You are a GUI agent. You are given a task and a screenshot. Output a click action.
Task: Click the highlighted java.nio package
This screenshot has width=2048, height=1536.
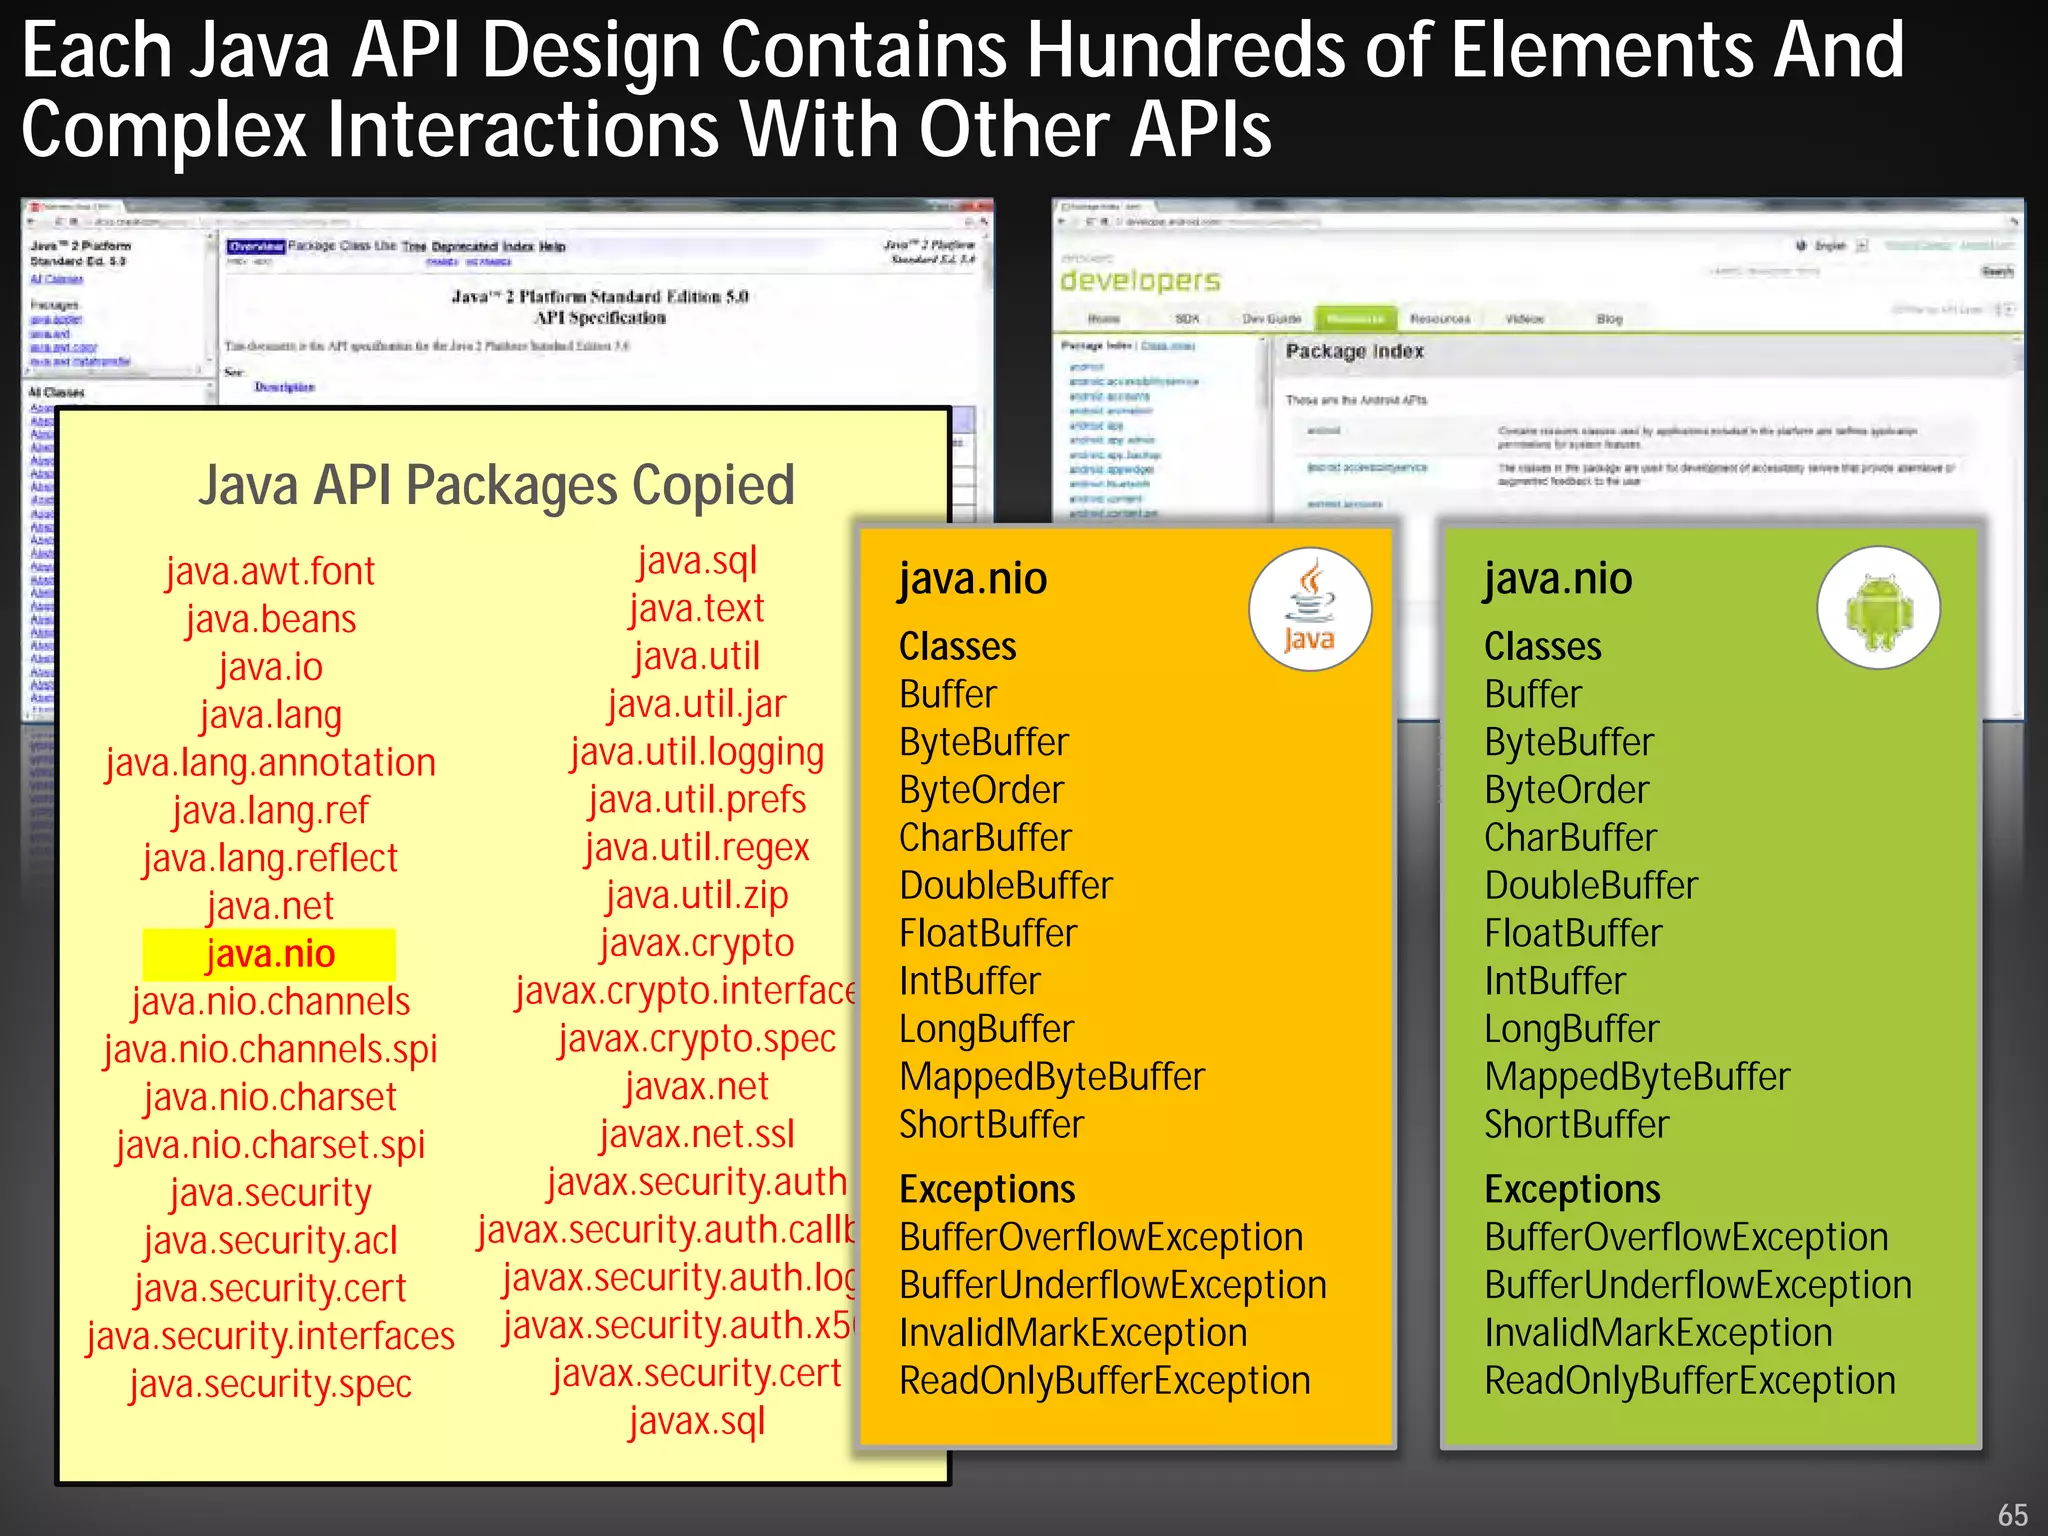270,954
